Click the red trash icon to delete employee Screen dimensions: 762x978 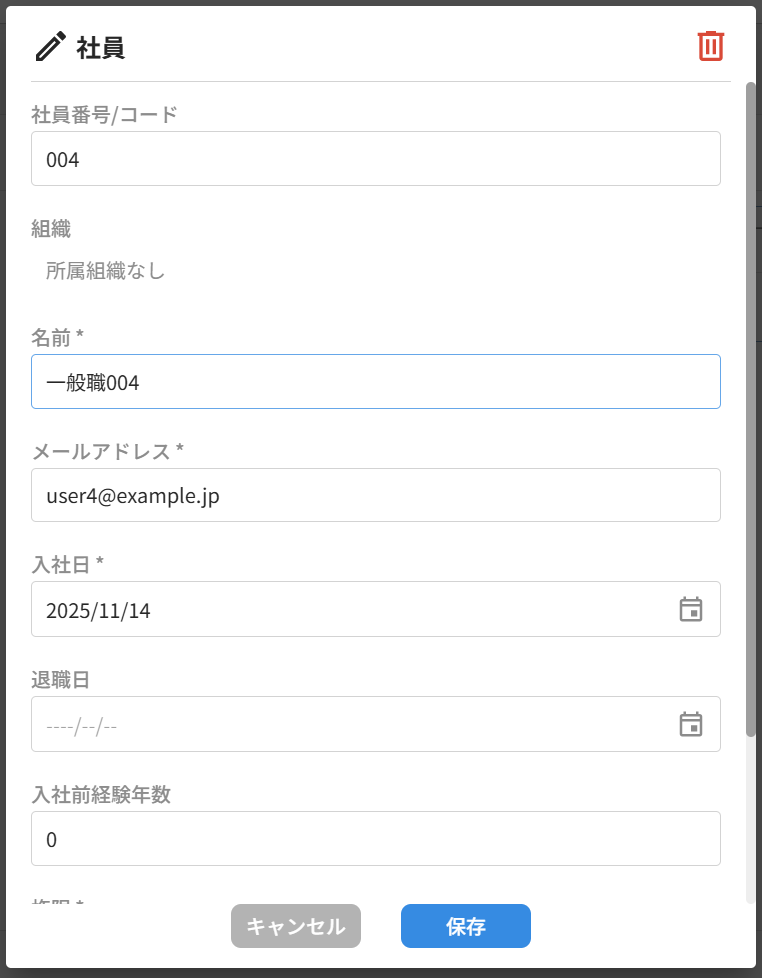pos(710,46)
